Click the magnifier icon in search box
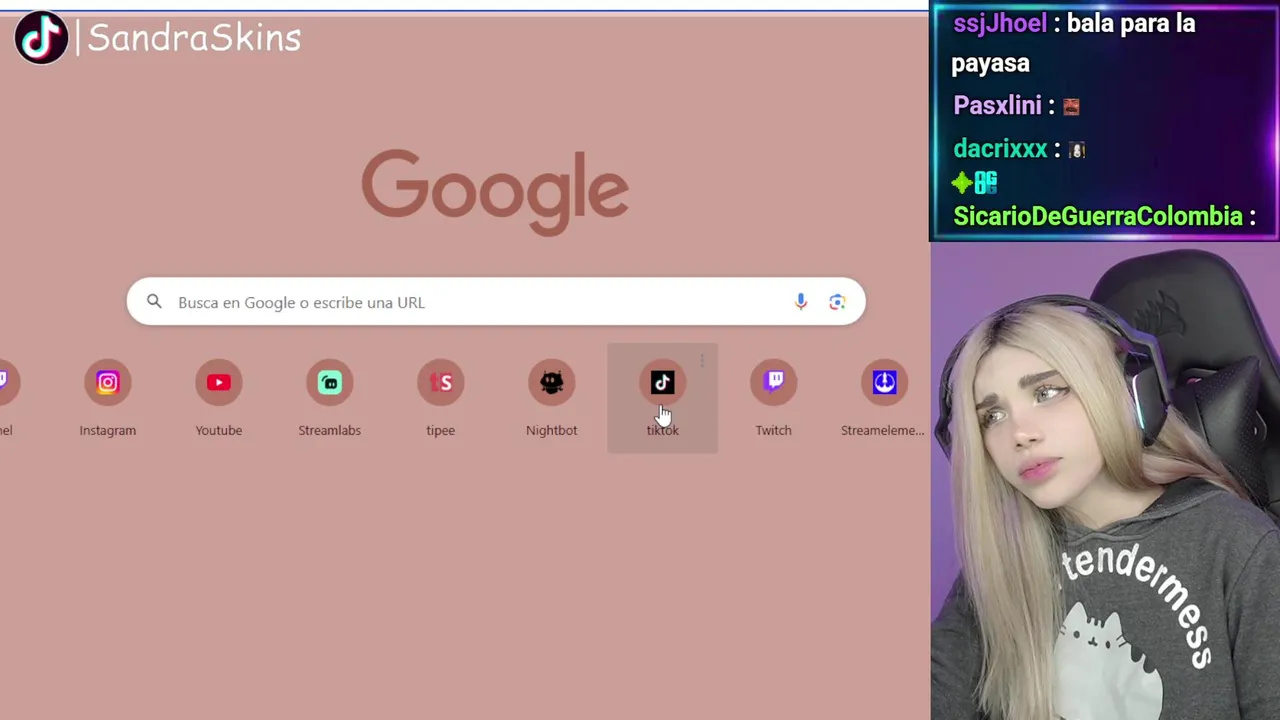Screen dimensions: 1280x720 [154, 302]
